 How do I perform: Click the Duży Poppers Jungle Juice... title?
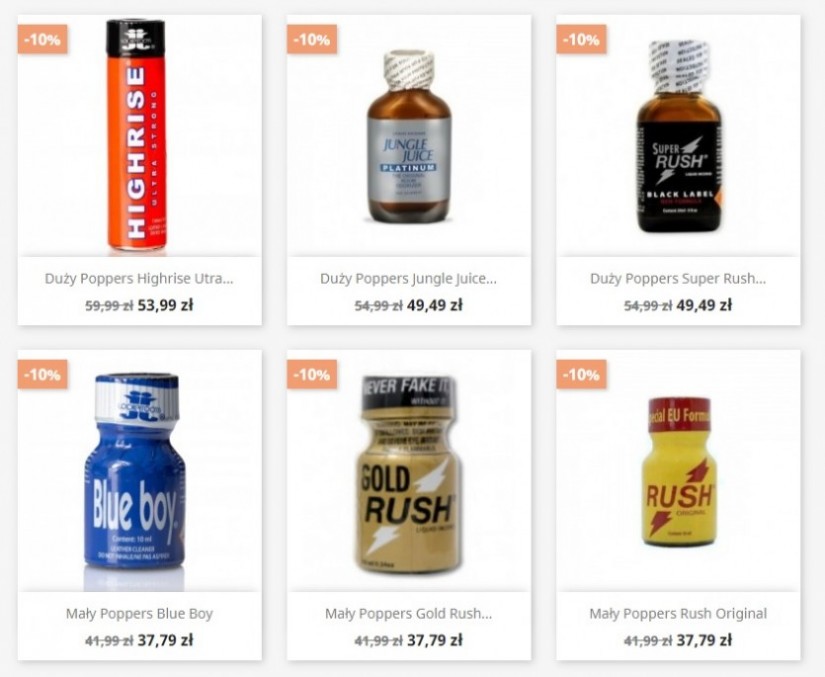pos(408,278)
